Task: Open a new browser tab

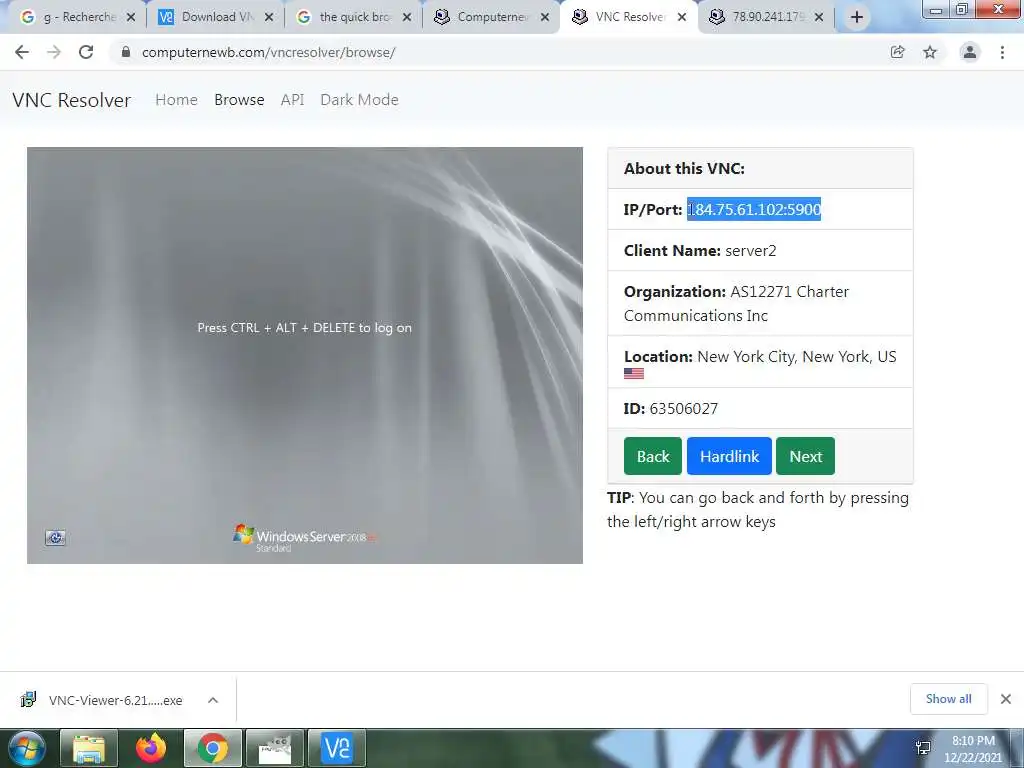Action: [x=857, y=17]
